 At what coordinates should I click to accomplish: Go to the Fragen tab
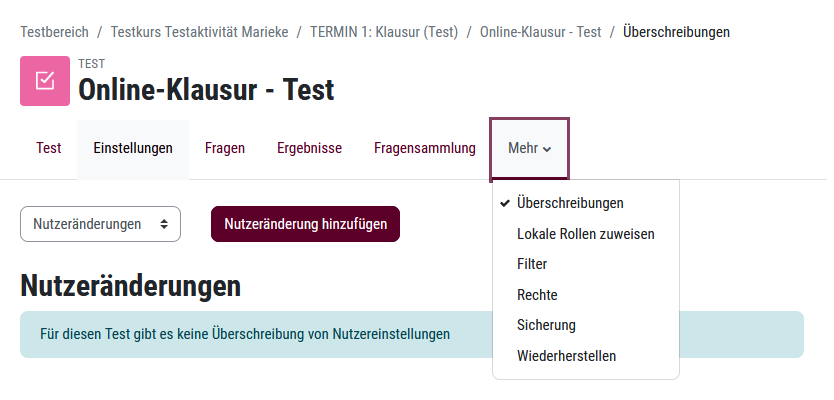[x=225, y=148]
